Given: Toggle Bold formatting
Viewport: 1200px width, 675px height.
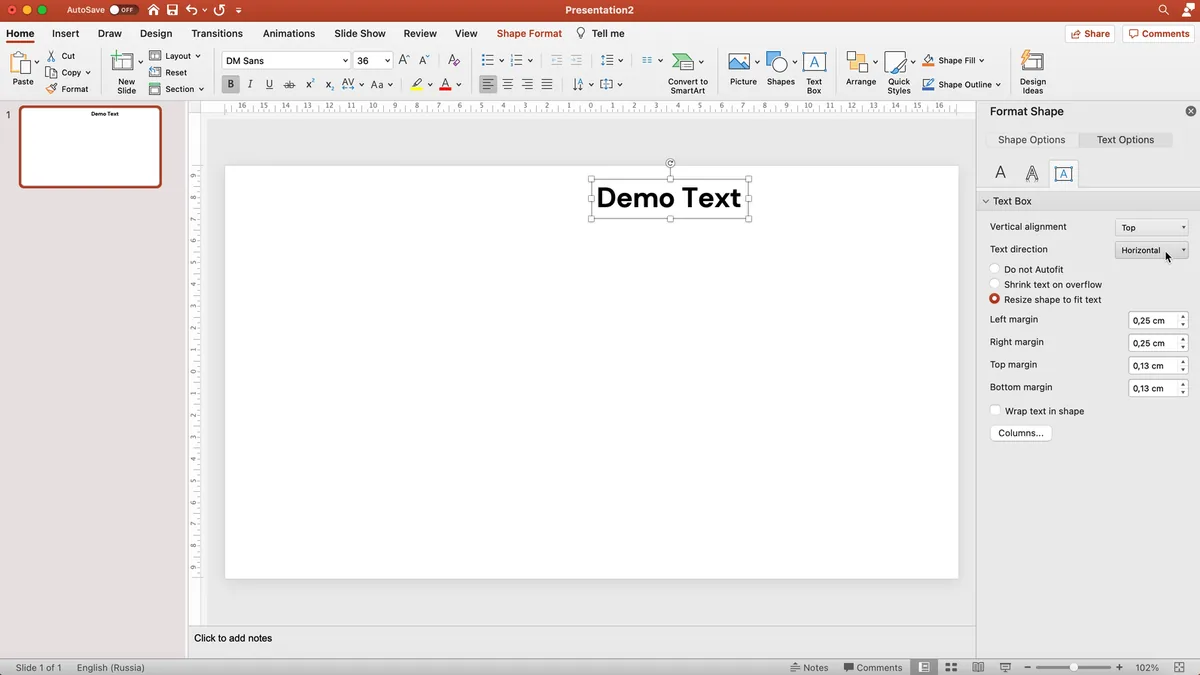Looking at the screenshot, I should tap(230, 85).
